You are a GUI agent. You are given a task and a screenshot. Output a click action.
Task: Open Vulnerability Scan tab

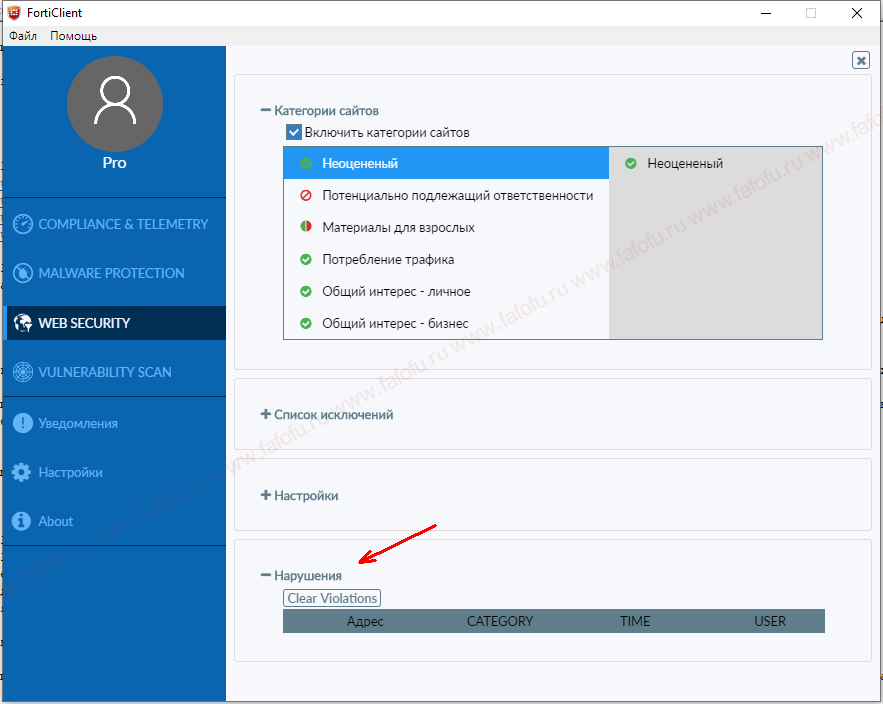[x=114, y=372]
